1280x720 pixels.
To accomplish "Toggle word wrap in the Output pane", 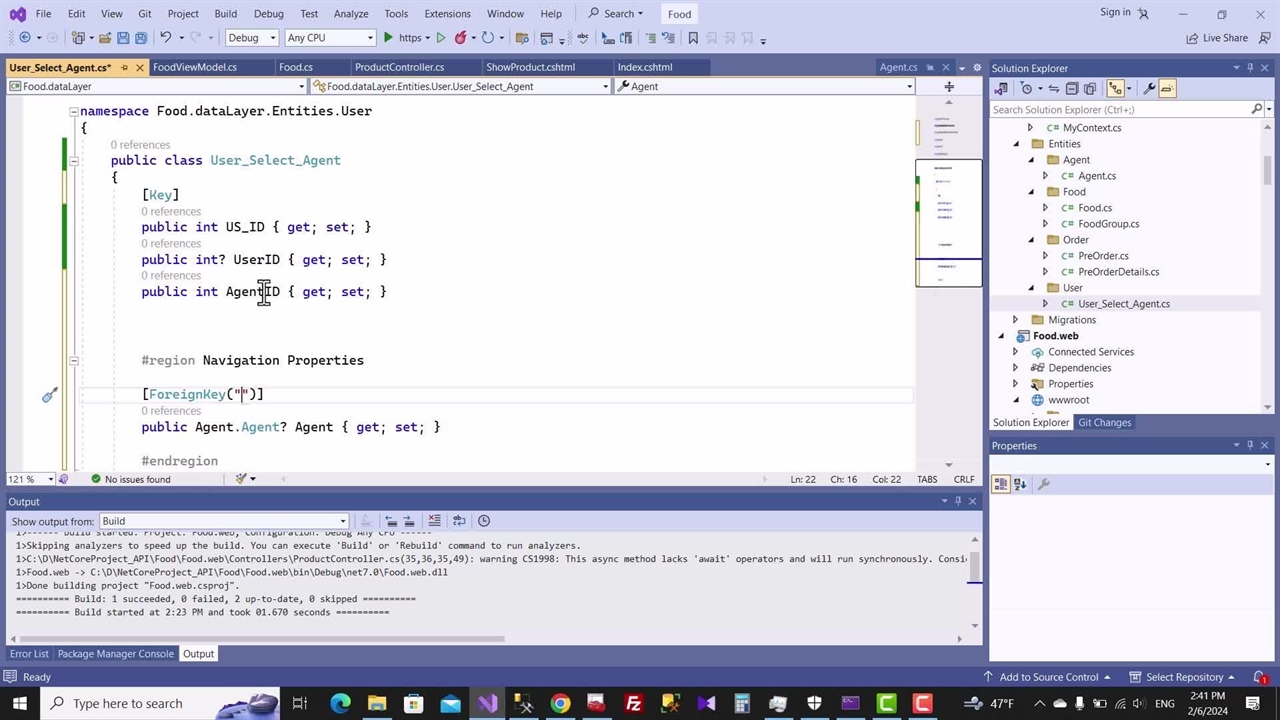I will (x=459, y=520).
